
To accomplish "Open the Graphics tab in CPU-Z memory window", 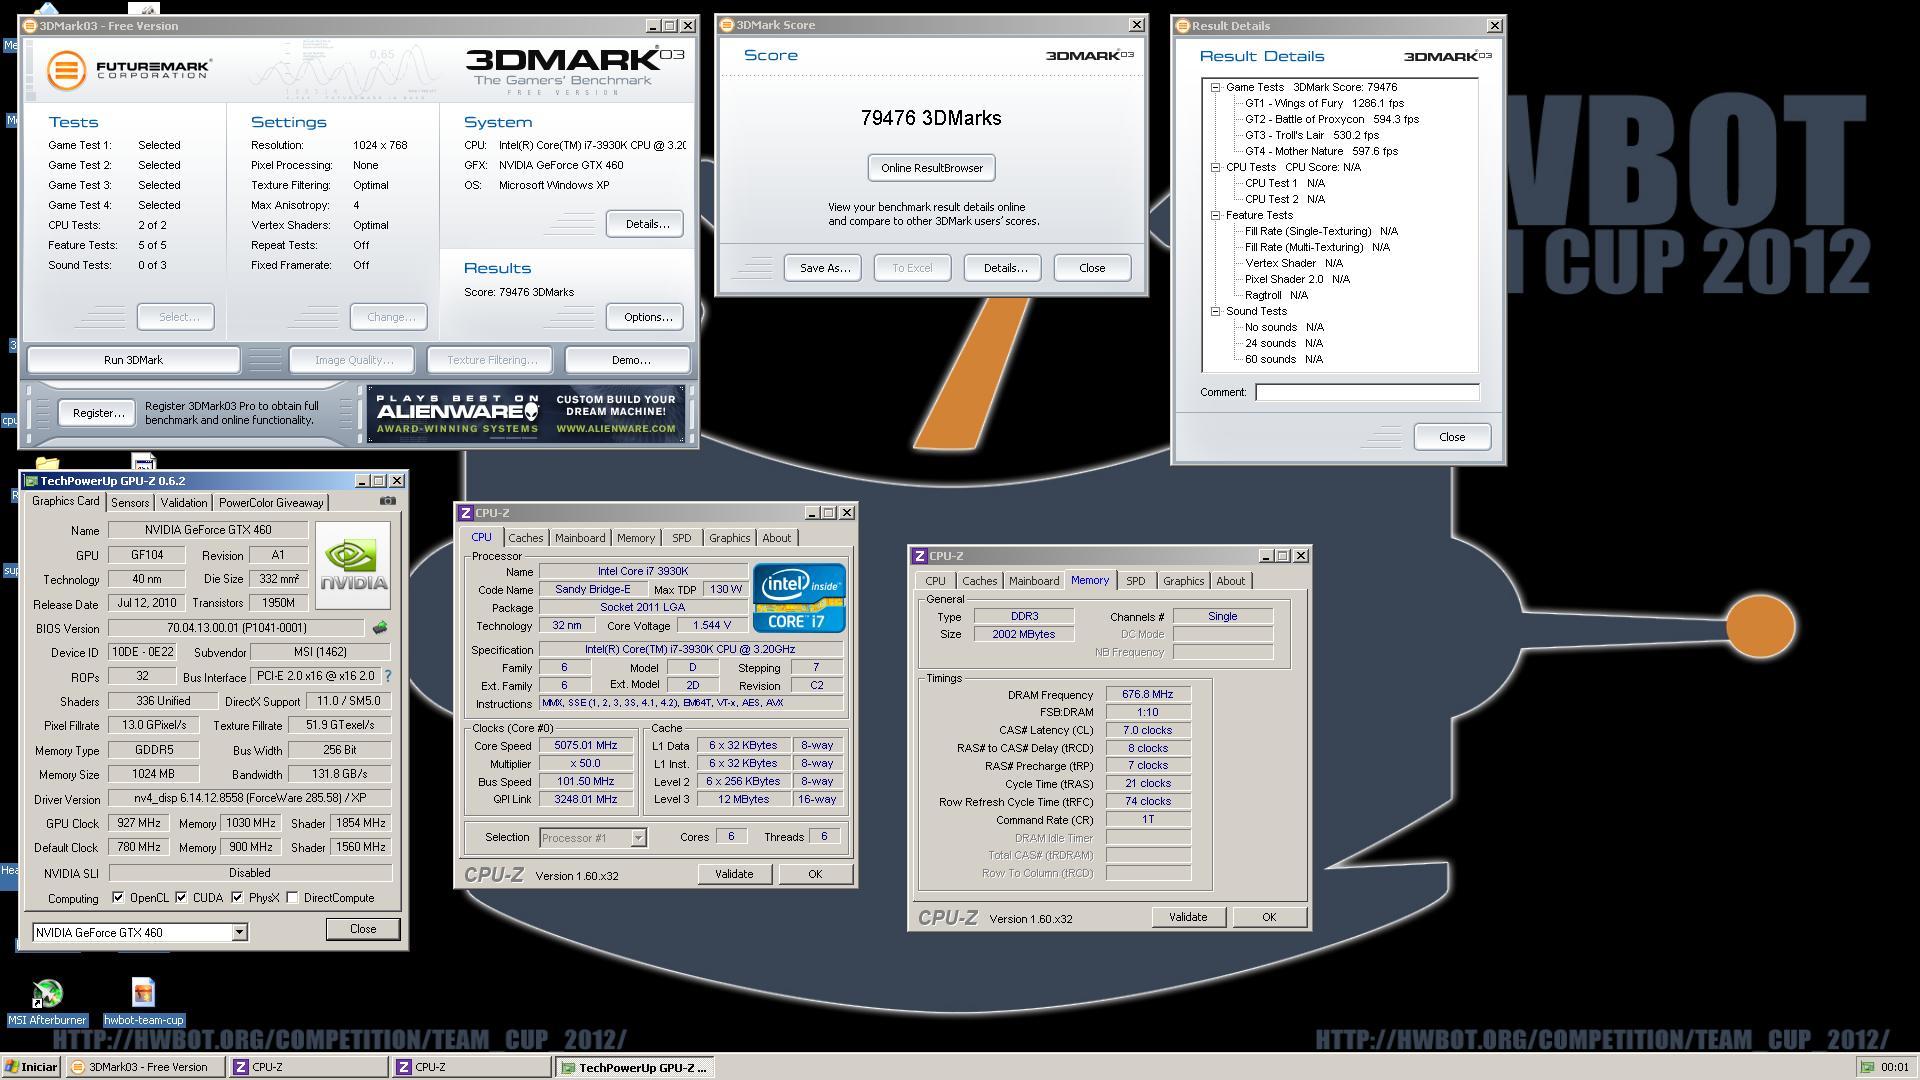I will pyautogui.click(x=1183, y=581).
